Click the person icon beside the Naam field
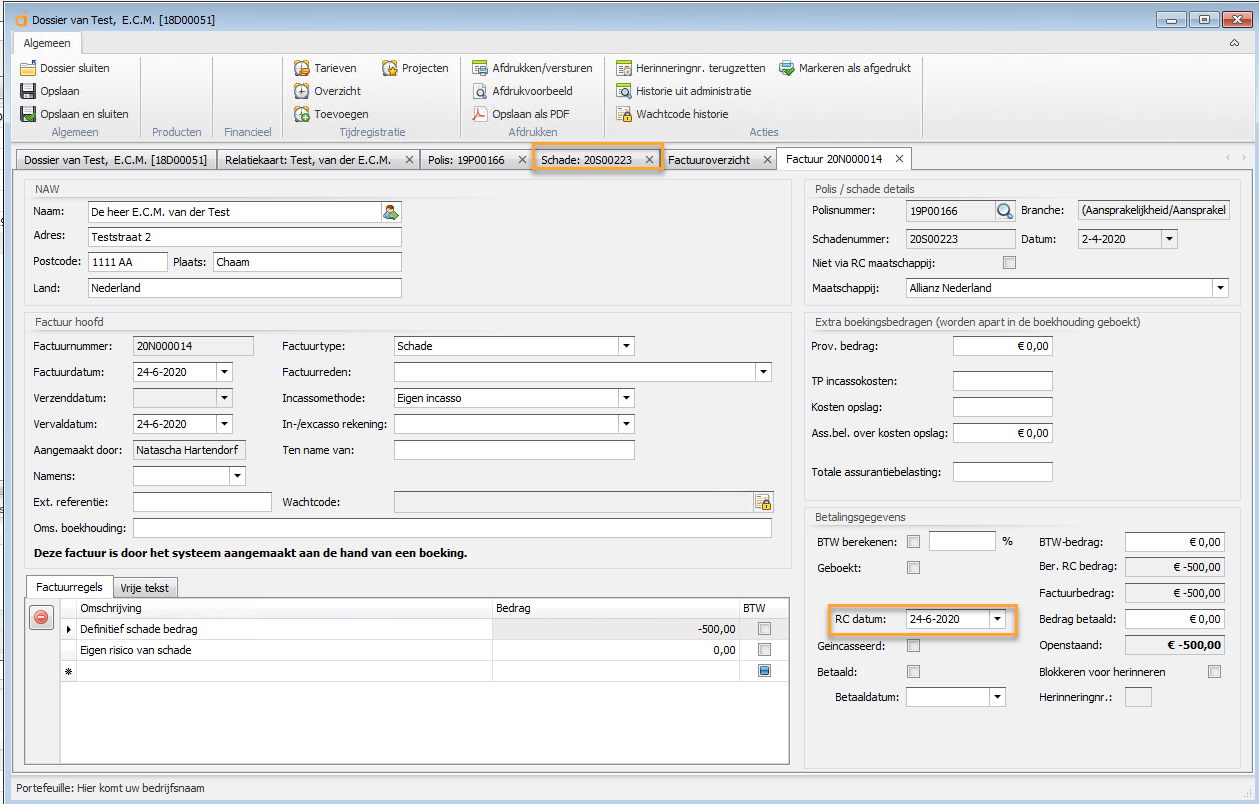Viewport: 1259px width, 804px height. click(390, 212)
